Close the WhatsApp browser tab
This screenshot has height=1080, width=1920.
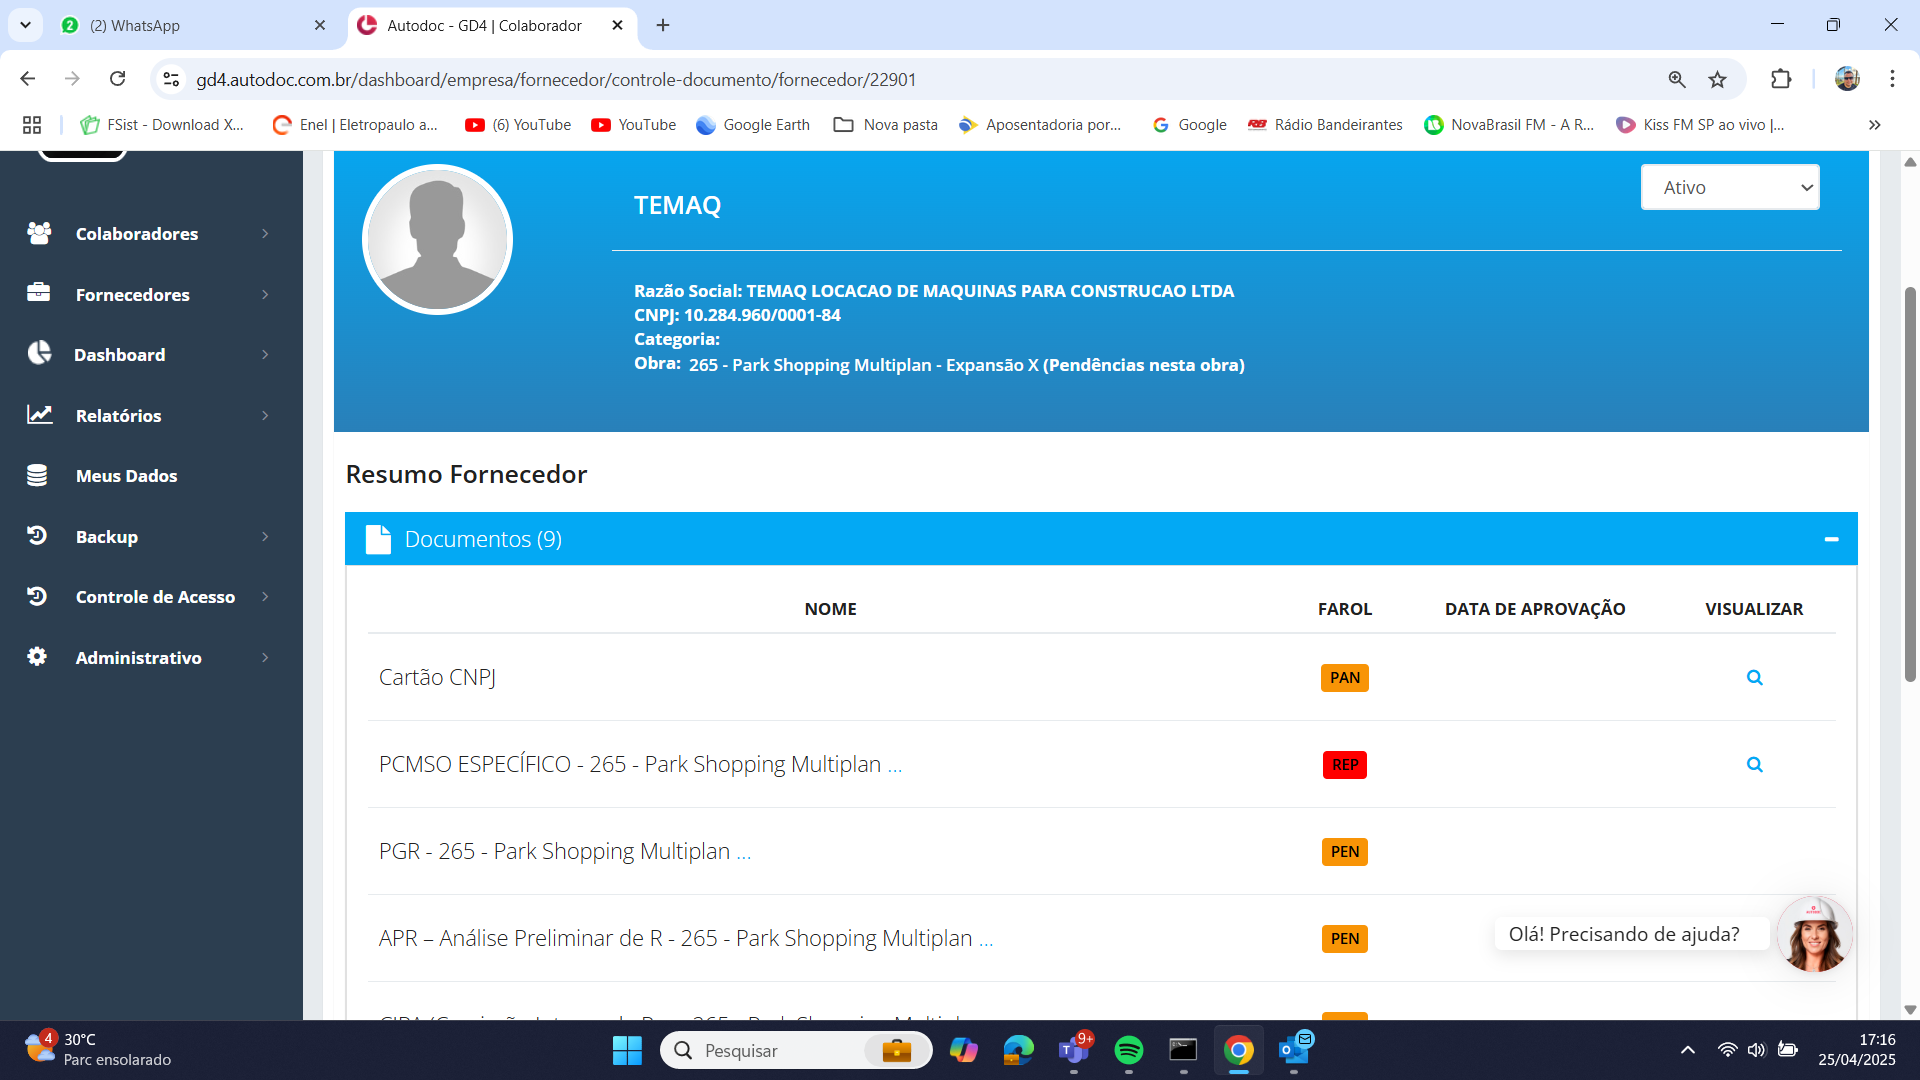[x=320, y=25]
